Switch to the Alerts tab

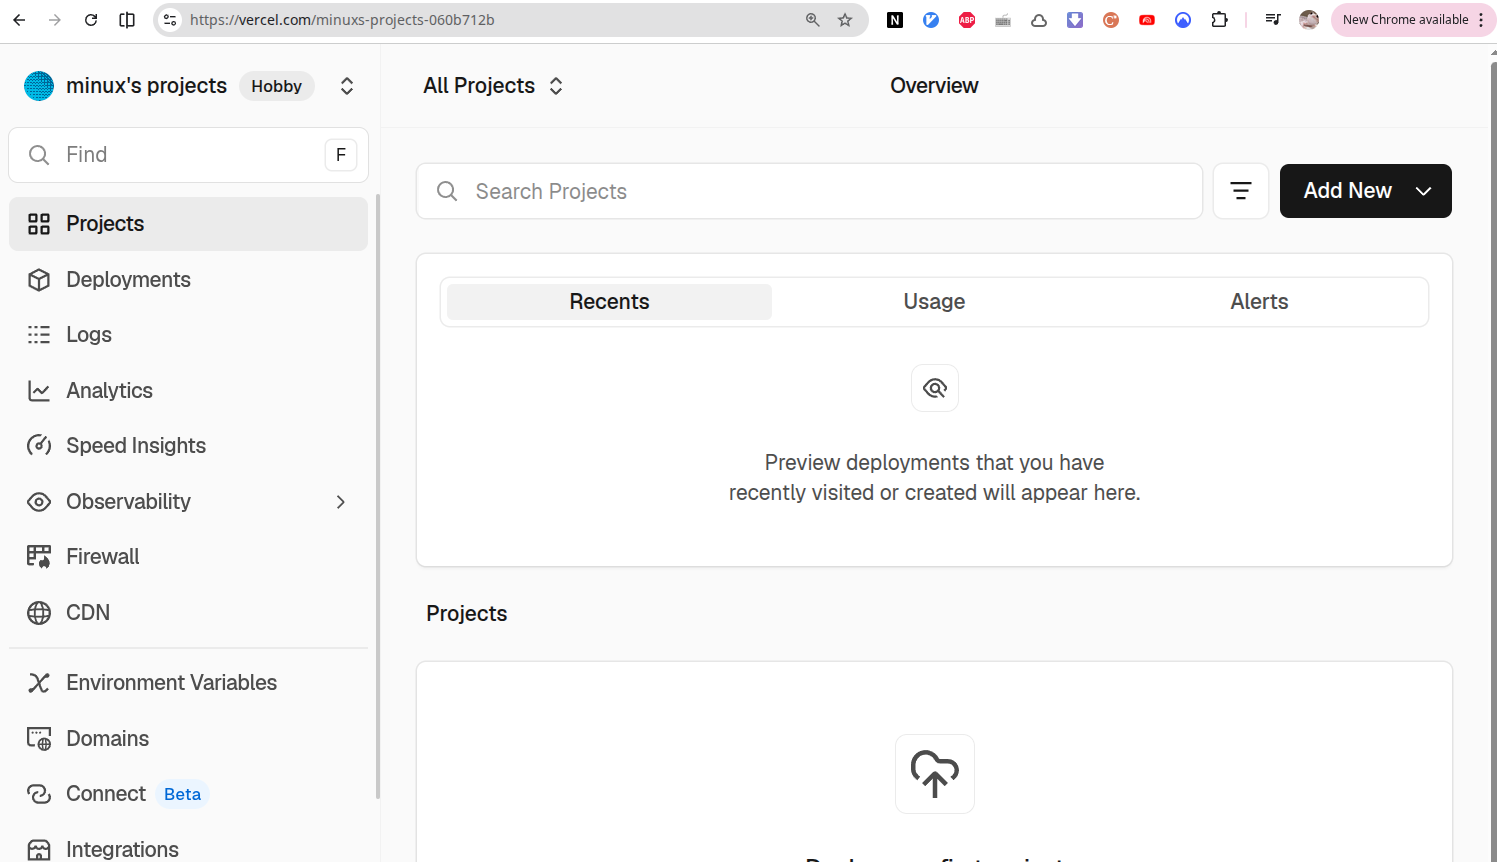coord(1259,302)
